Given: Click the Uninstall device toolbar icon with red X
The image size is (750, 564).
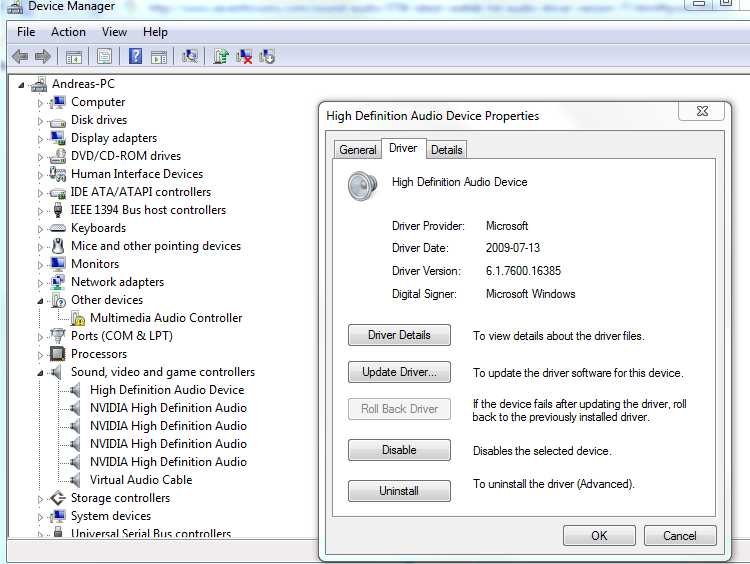Looking at the screenshot, I should coord(244,56).
